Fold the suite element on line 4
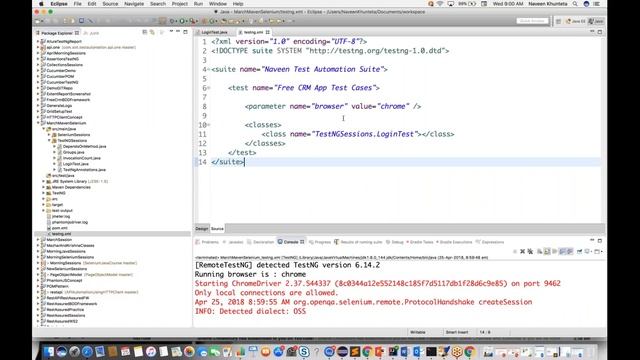 point(209,69)
